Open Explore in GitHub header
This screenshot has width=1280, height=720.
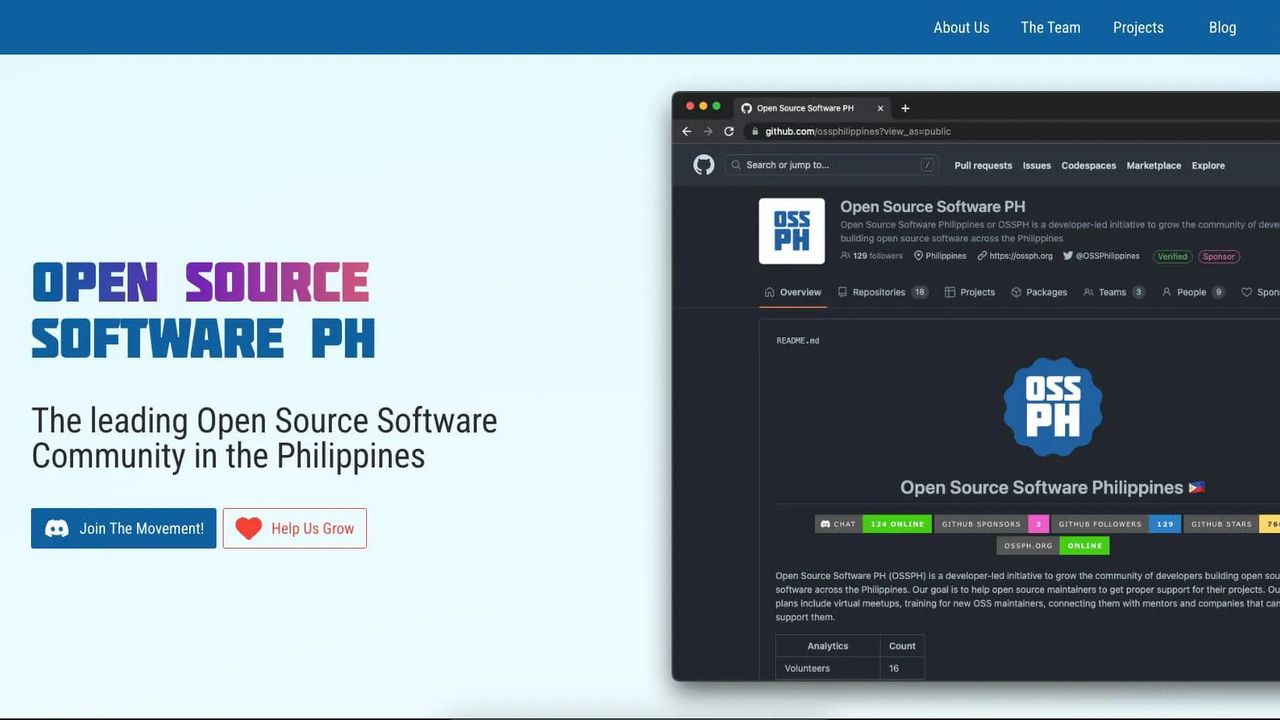coord(1208,165)
